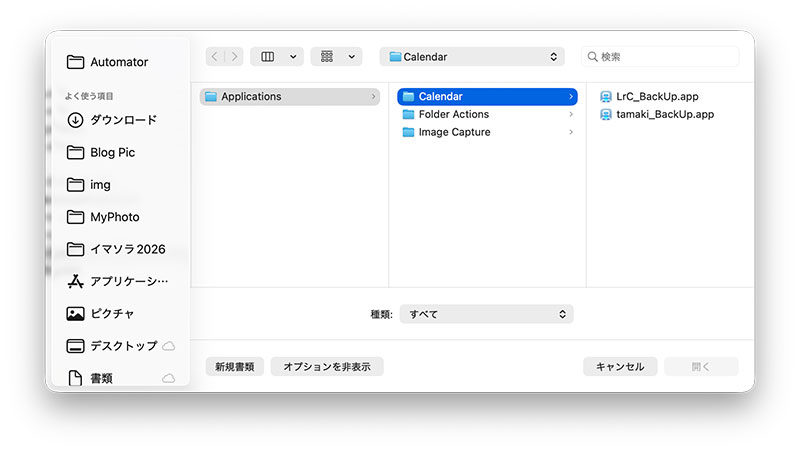Select the img sidebar folder
Screen dimensions: 800x452
[x=100, y=185]
